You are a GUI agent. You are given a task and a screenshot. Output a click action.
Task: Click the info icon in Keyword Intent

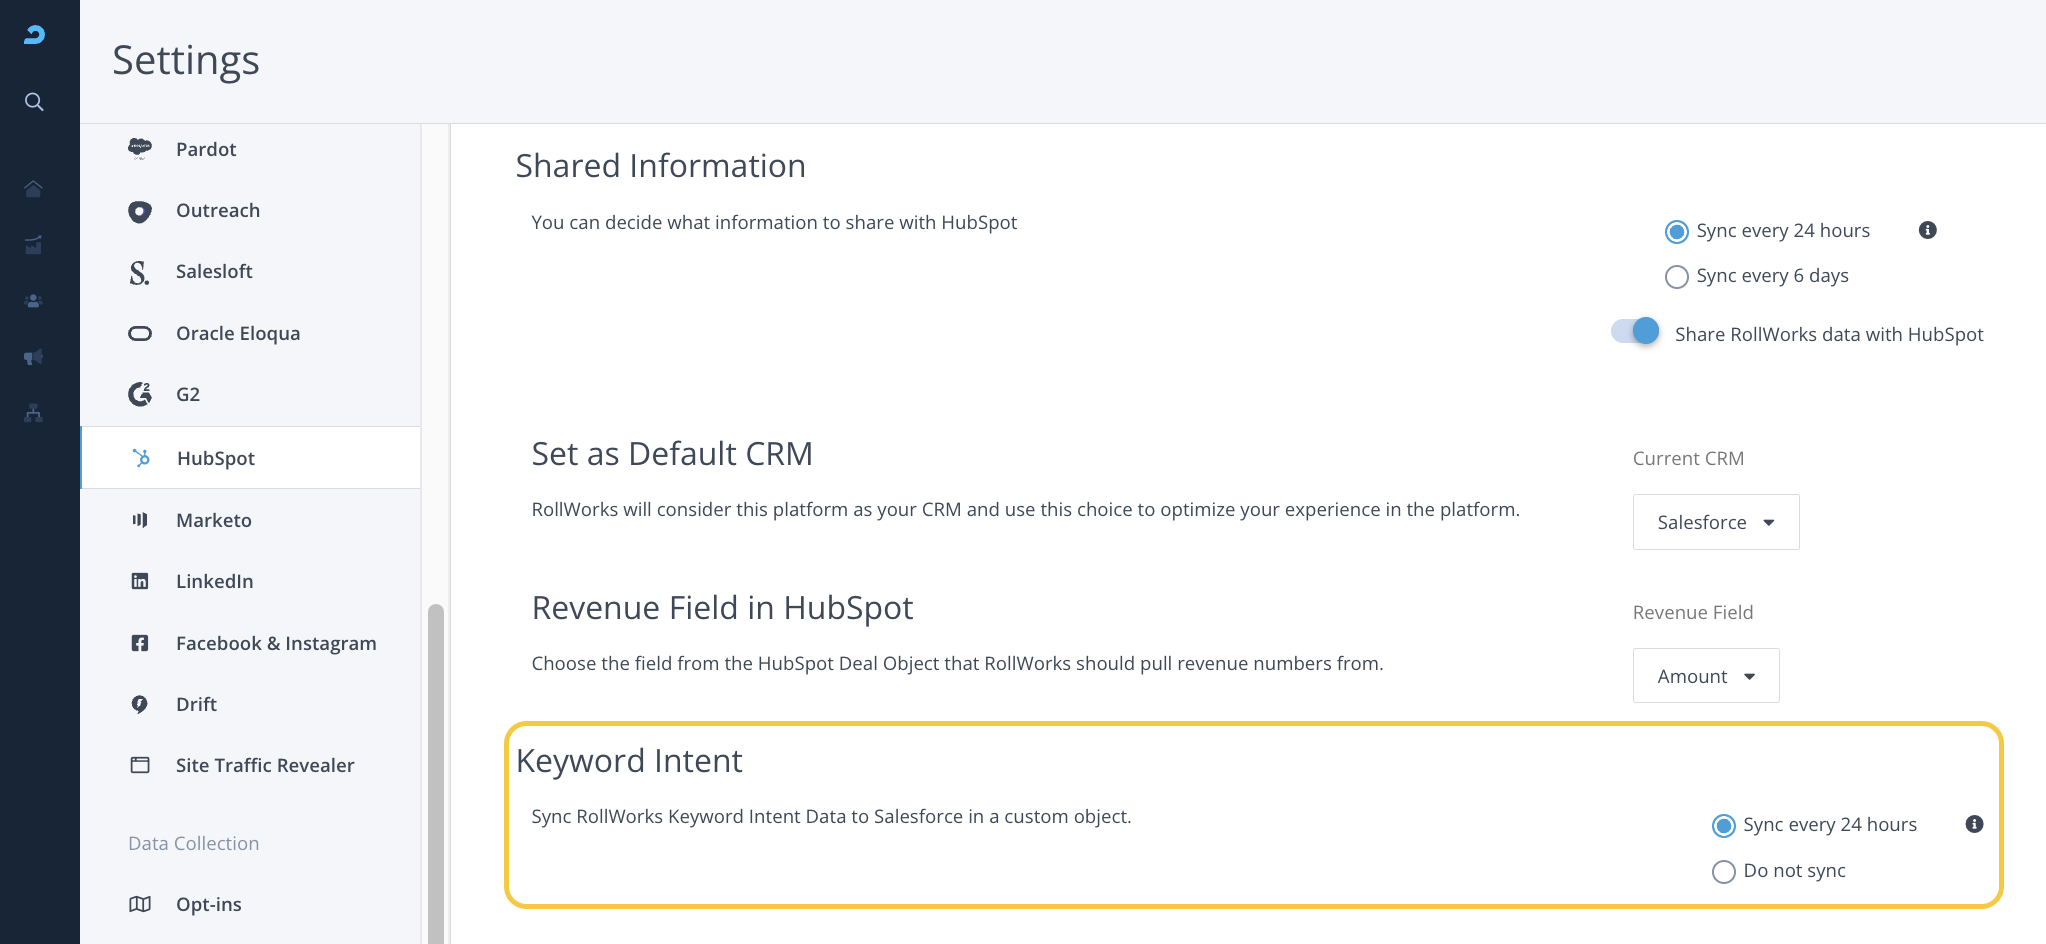point(1973,825)
